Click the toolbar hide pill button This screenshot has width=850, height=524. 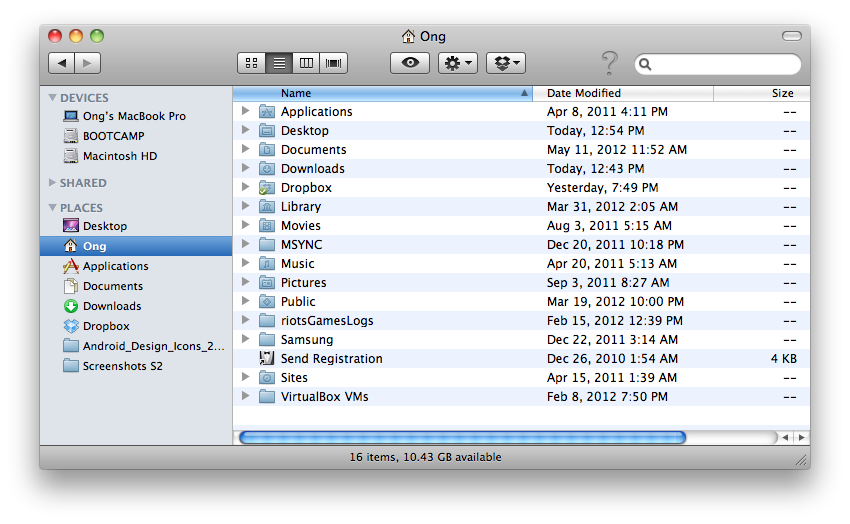coord(791,36)
